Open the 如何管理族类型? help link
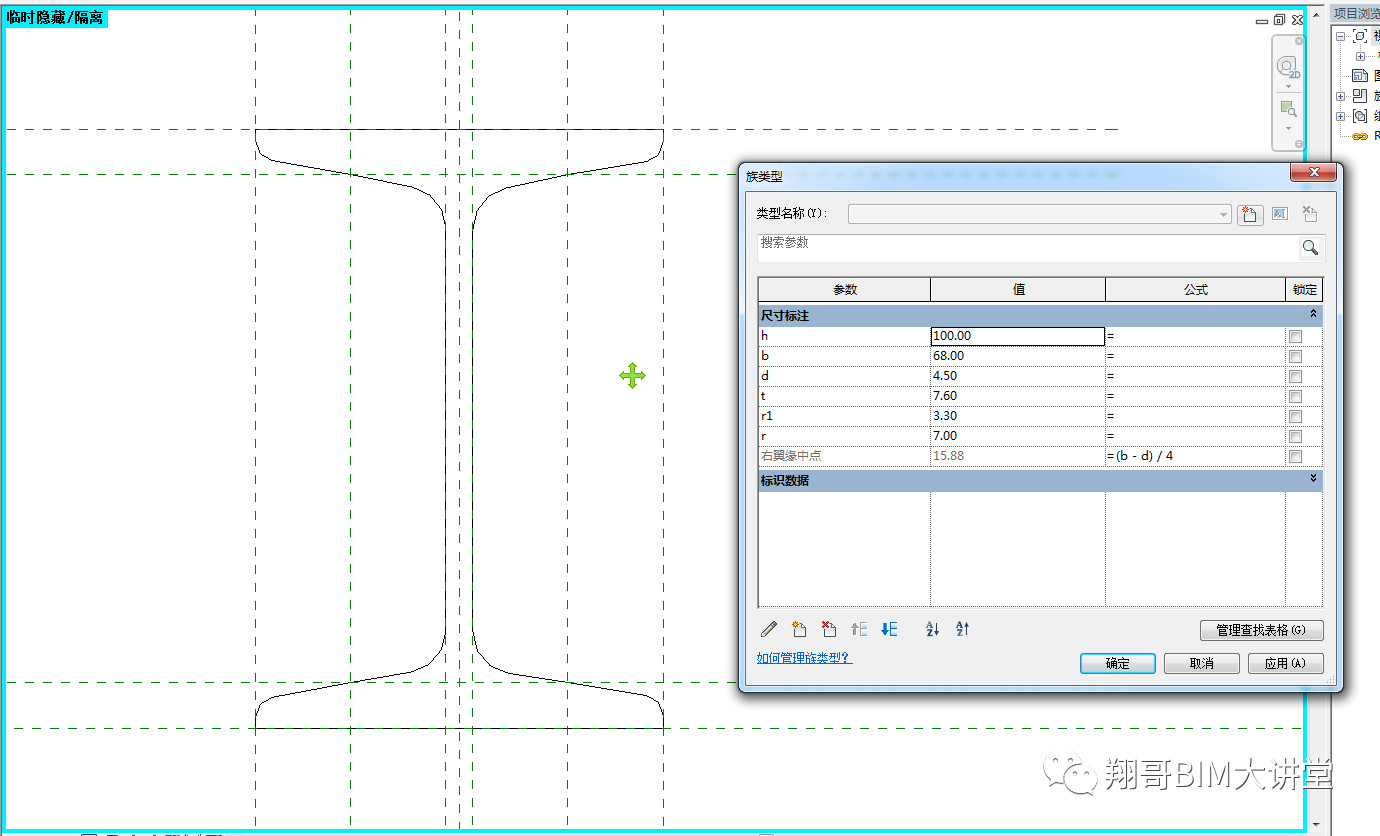 pyautogui.click(x=805, y=658)
